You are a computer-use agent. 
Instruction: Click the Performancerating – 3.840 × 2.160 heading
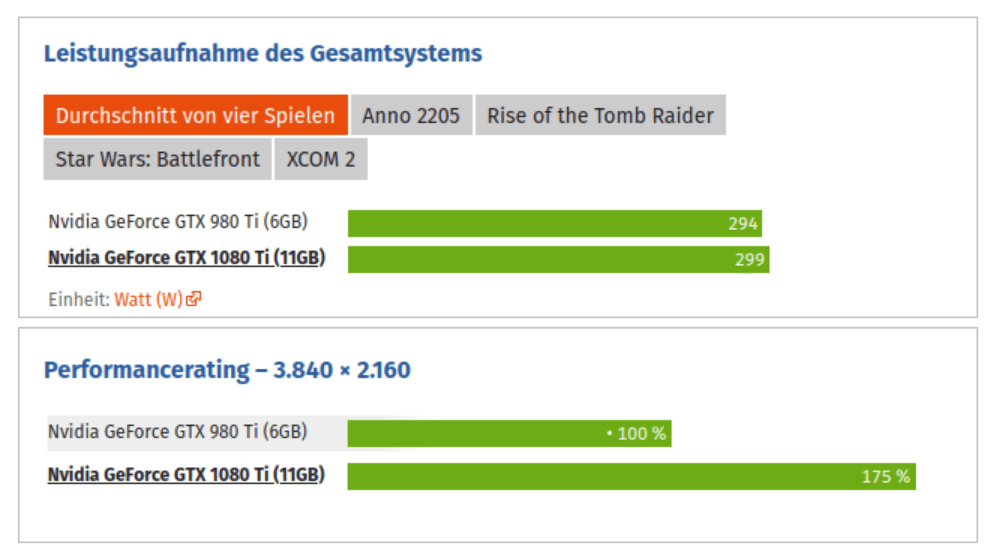point(227,370)
